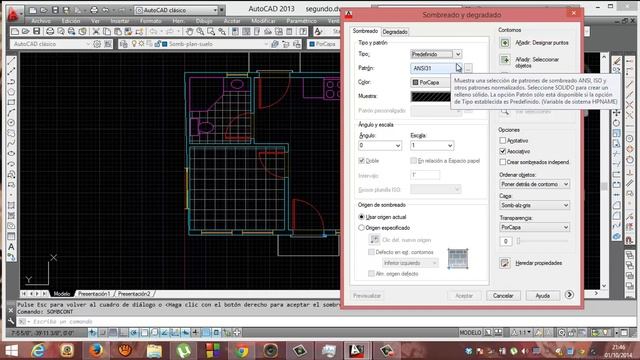Select Origen especificado radio button

click(x=361, y=228)
